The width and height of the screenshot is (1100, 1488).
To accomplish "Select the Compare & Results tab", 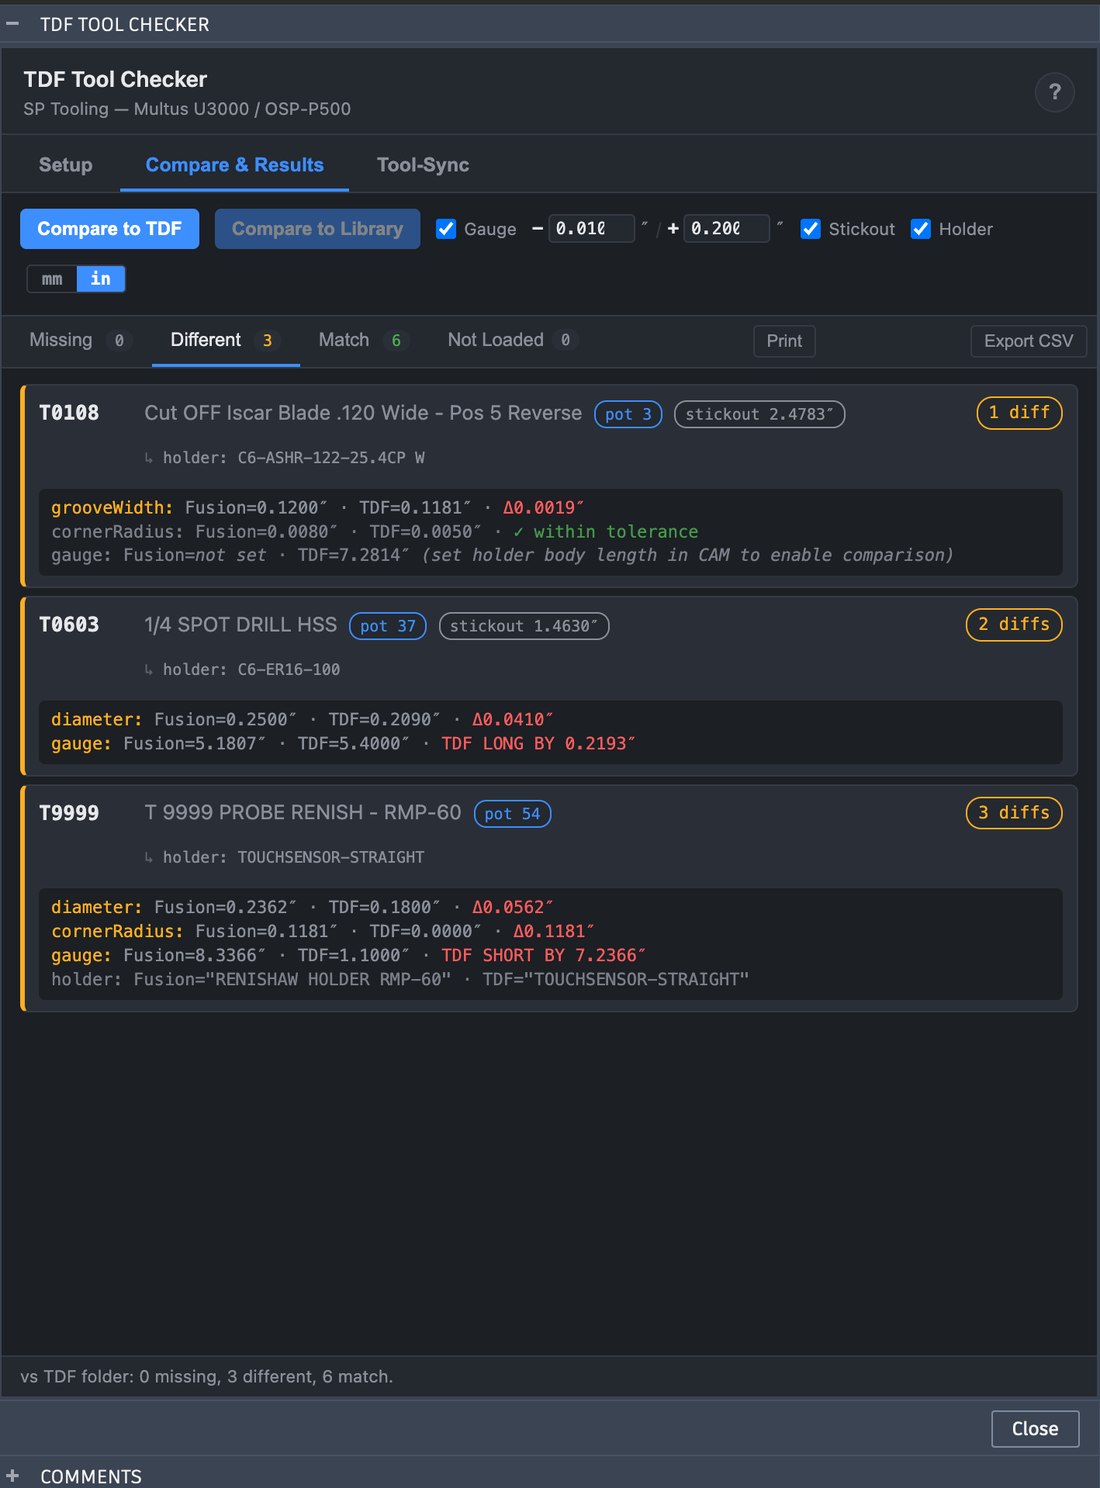I will (234, 165).
